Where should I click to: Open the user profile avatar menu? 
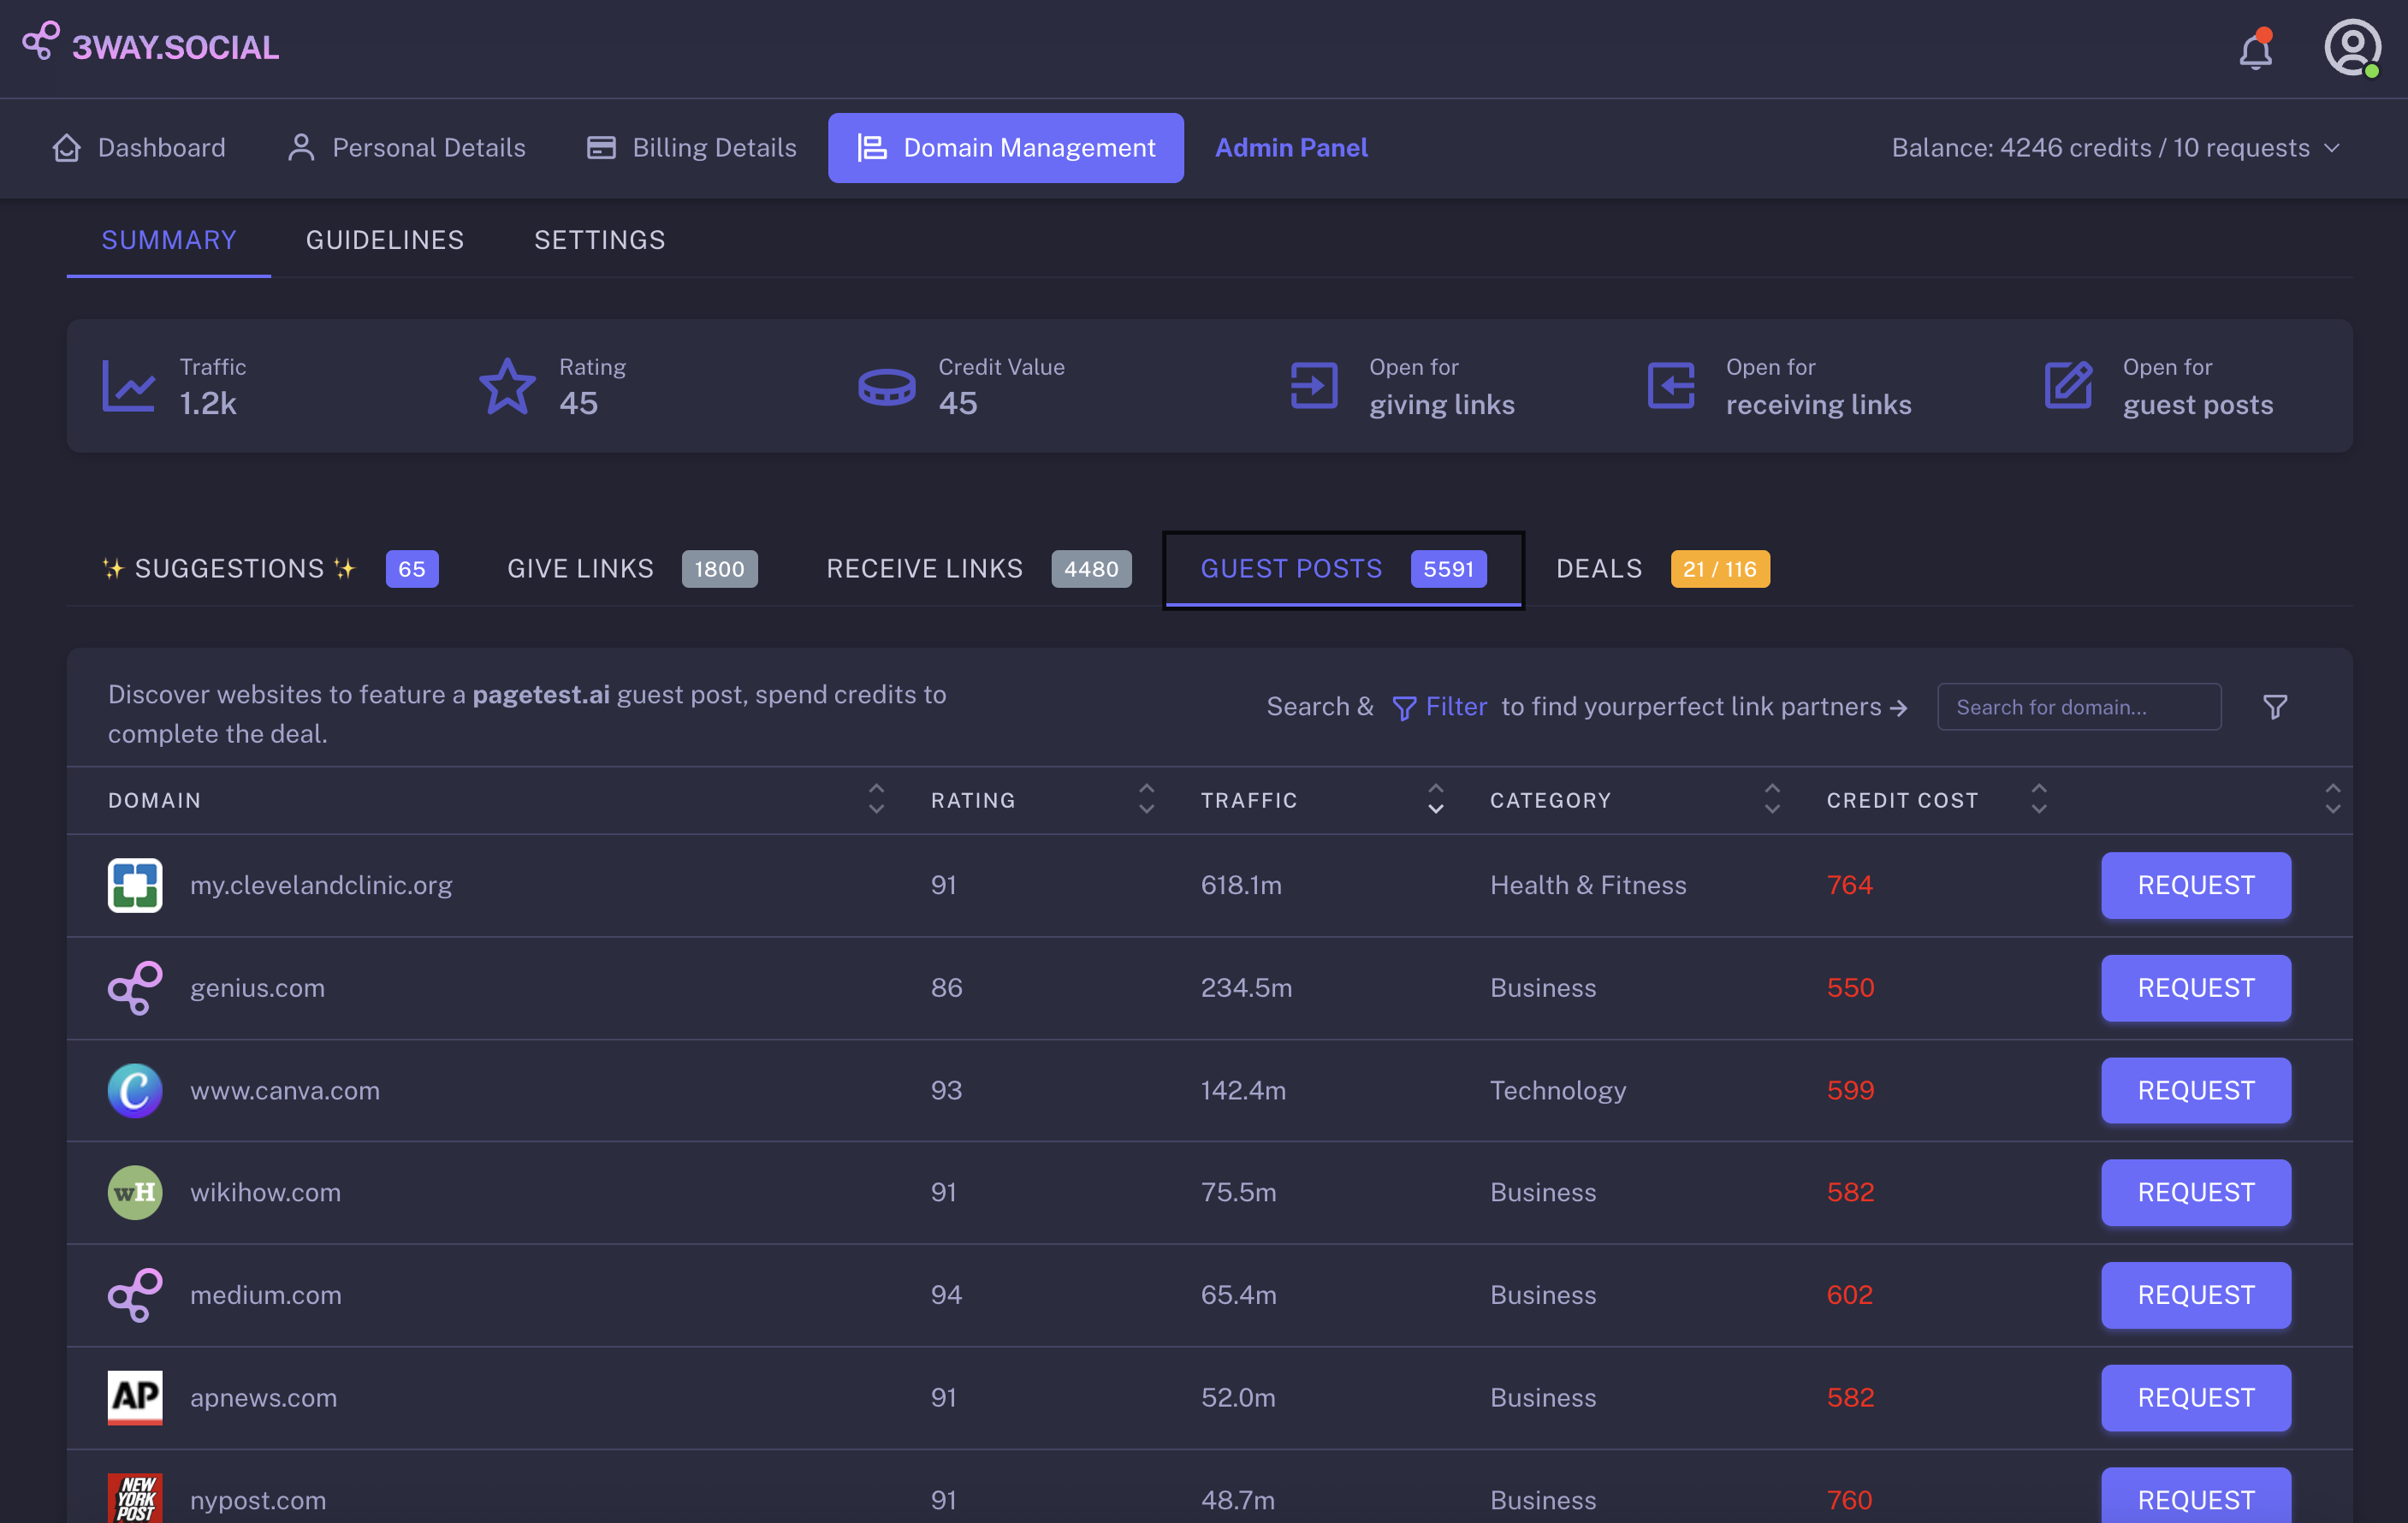pos(2352,48)
